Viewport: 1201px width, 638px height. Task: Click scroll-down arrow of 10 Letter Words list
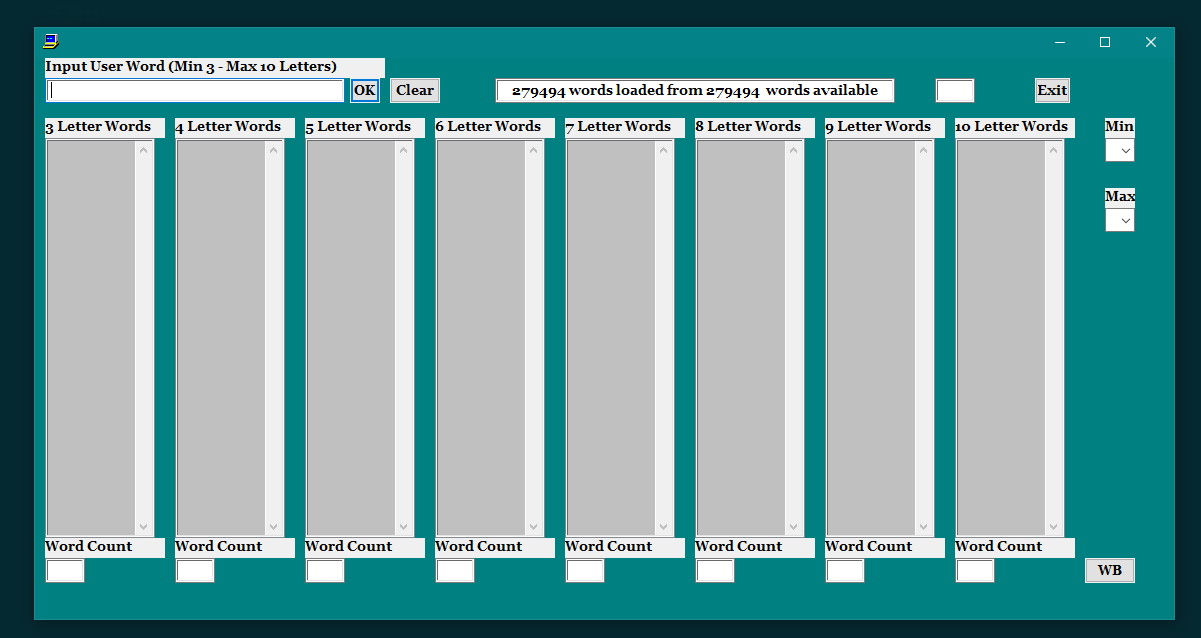click(1054, 527)
